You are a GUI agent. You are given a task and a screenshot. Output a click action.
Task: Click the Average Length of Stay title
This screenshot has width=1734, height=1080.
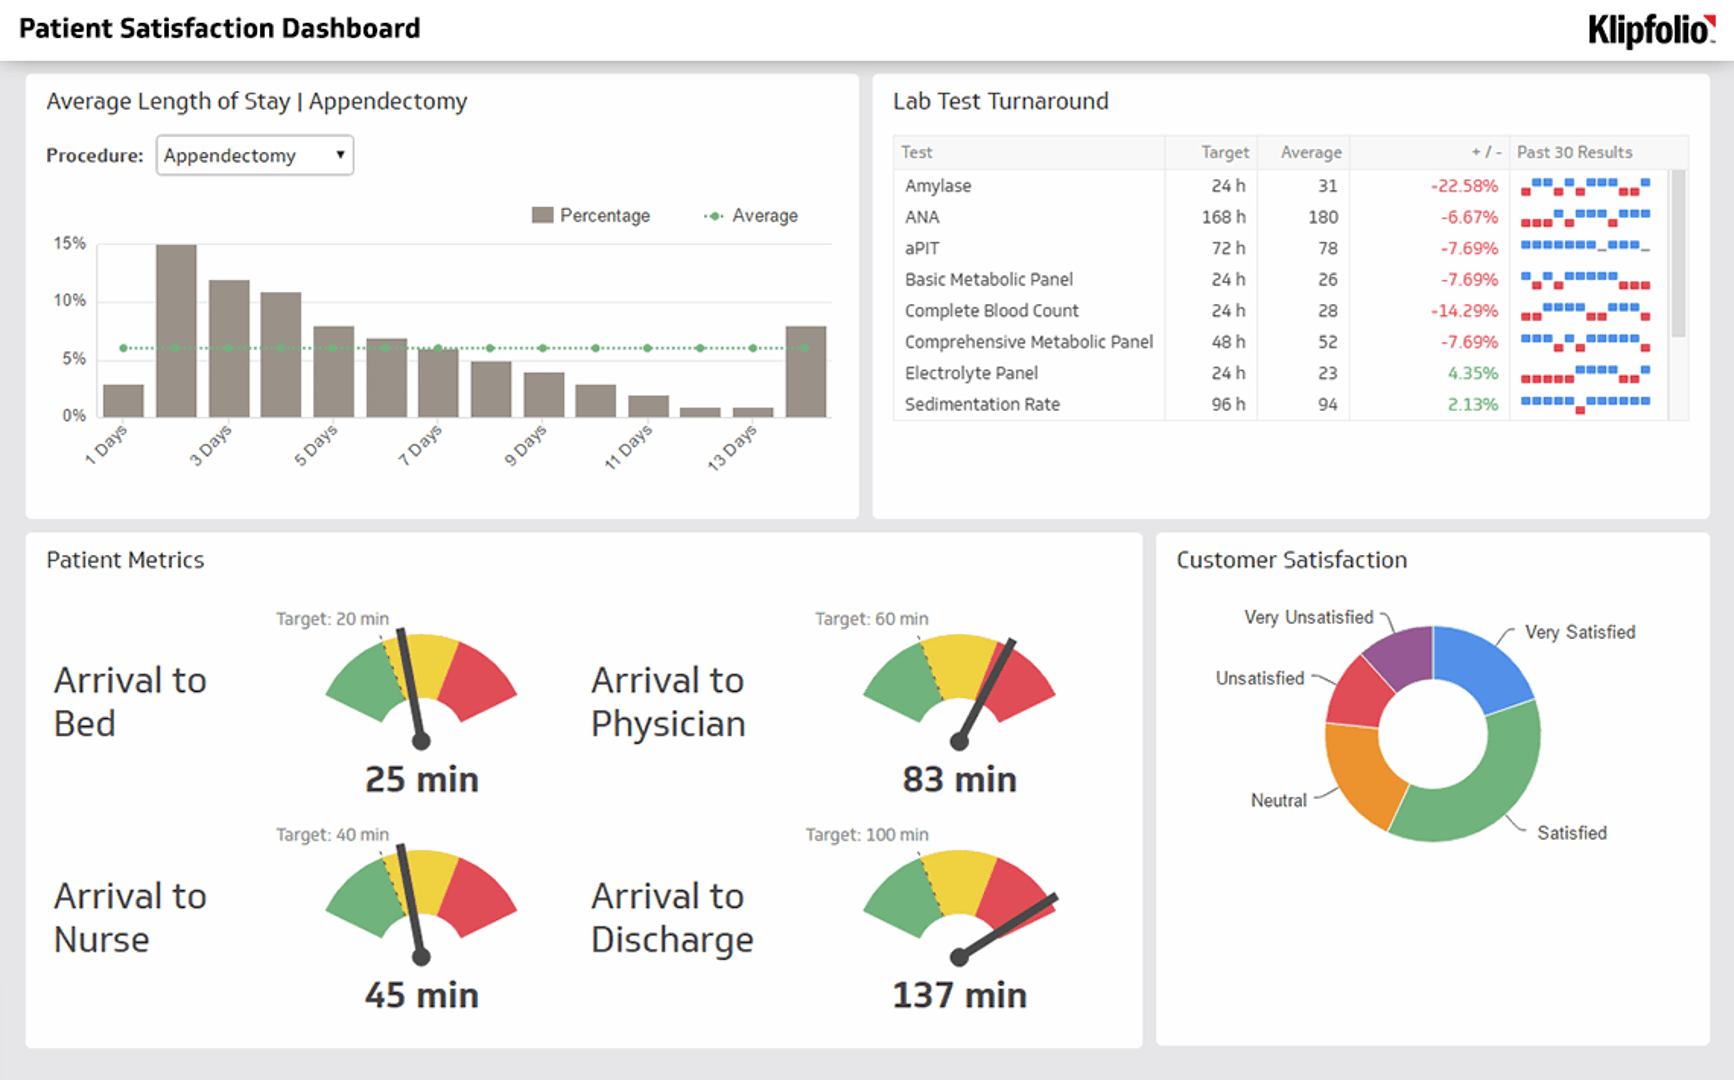pos(256,101)
